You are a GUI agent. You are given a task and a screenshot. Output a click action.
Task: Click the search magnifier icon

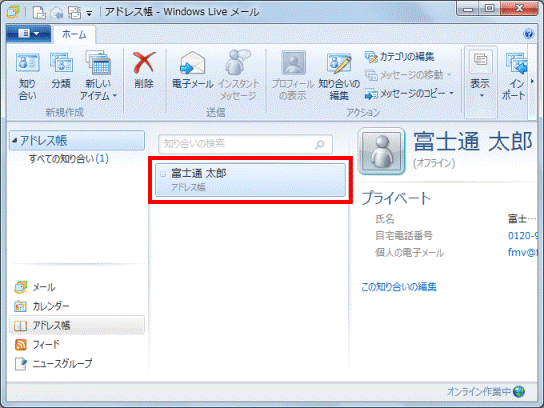(x=320, y=144)
